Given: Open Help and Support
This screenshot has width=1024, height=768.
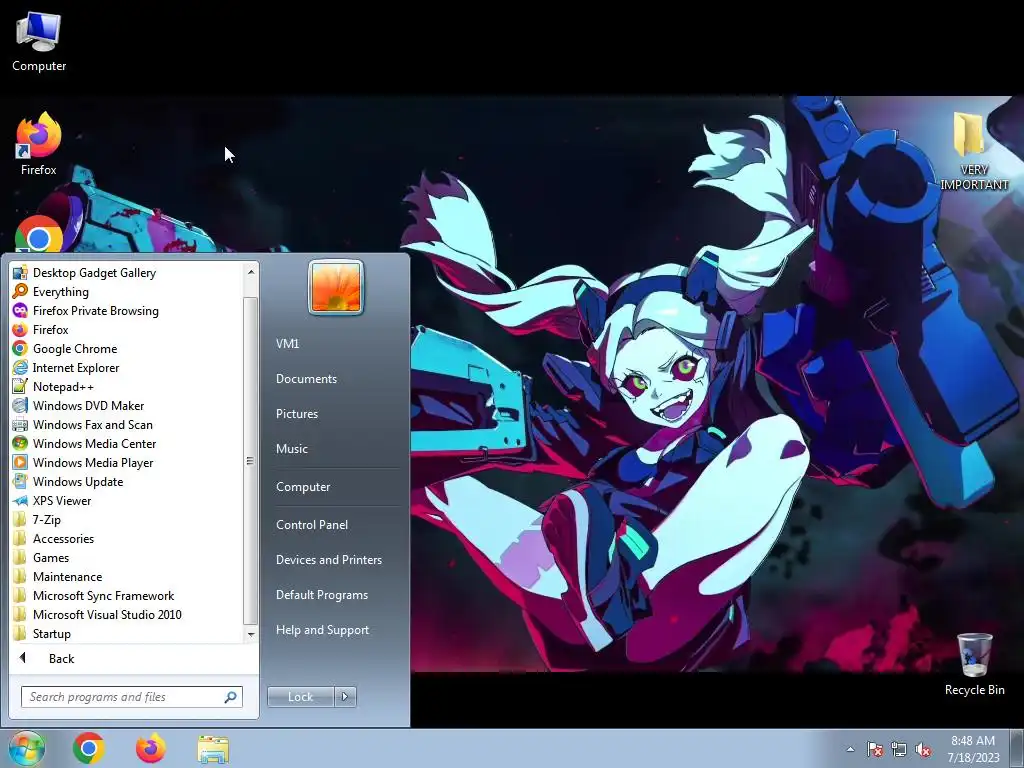Looking at the screenshot, I should (x=322, y=630).
